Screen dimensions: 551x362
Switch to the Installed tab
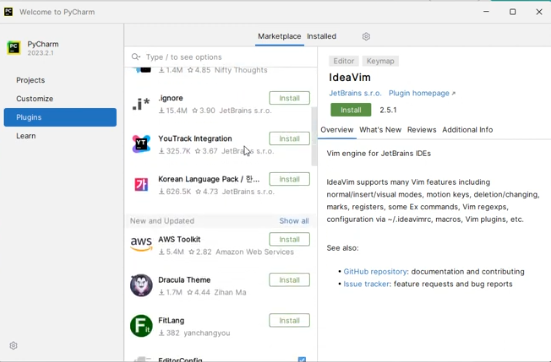tap(322, 37)
